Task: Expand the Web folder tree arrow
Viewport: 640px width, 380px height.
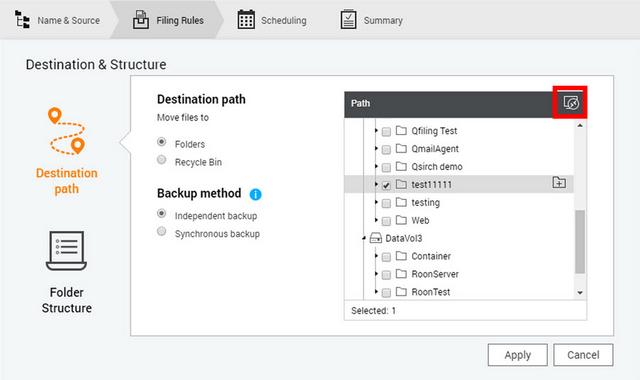Action: [376, 220]
